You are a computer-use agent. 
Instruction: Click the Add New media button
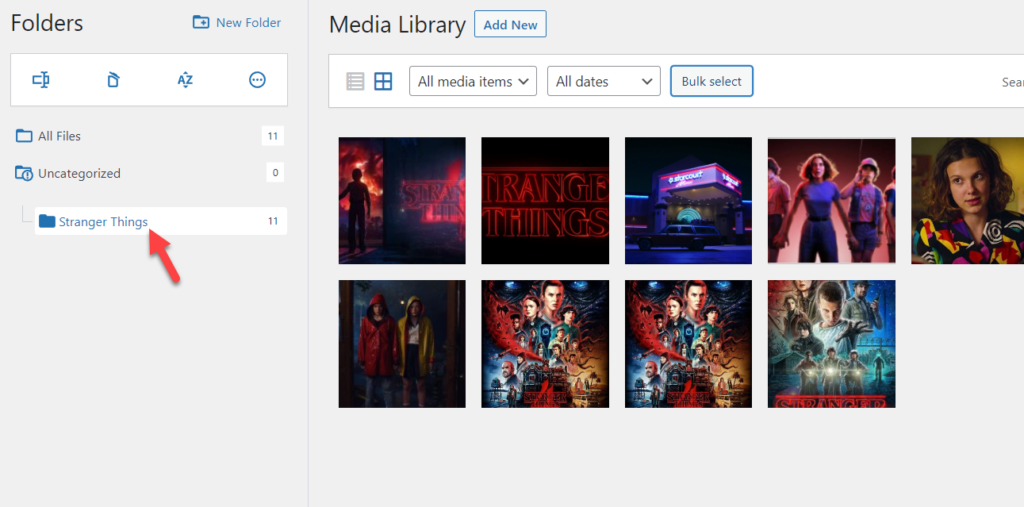click(510, 24)
